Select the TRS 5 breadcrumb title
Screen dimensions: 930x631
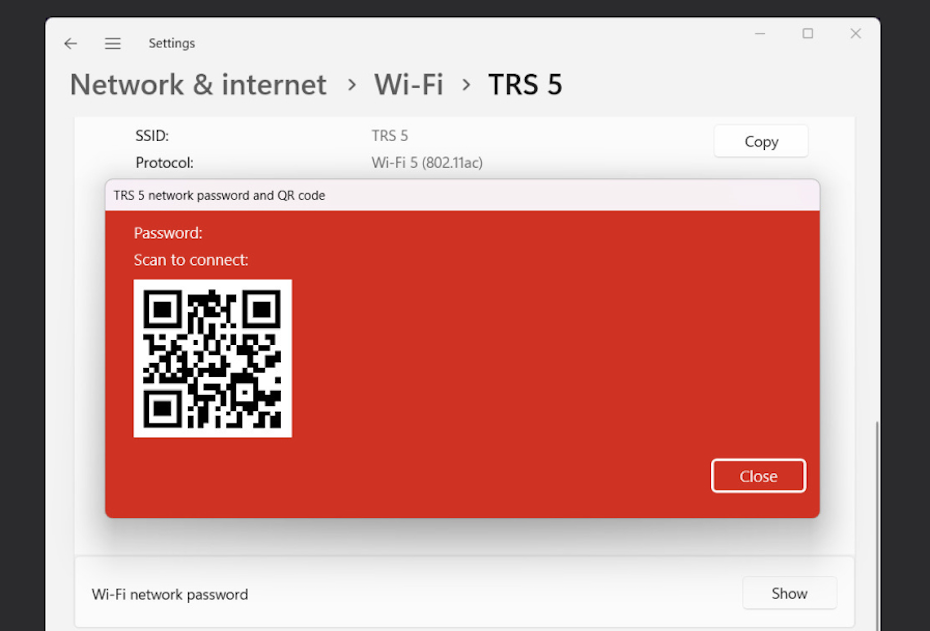point(525,84)
